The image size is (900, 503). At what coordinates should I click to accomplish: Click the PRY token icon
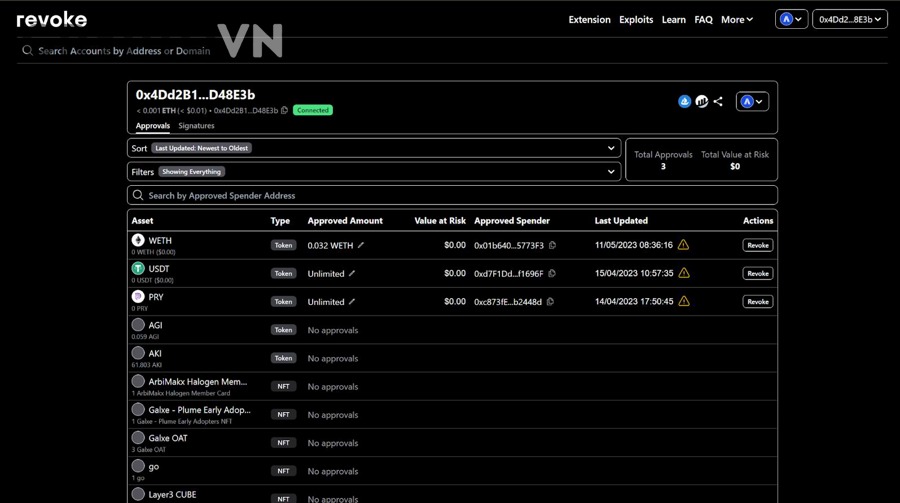coord(138,296)
